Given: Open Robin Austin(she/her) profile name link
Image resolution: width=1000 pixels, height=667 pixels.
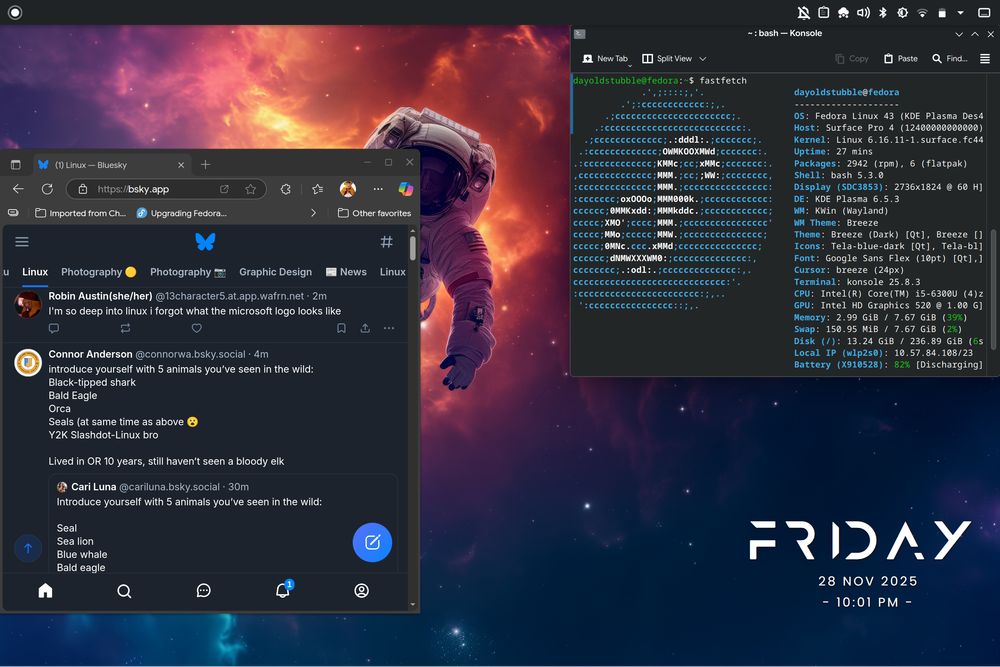Looking at the screenshot, I should tap(100, 296).
